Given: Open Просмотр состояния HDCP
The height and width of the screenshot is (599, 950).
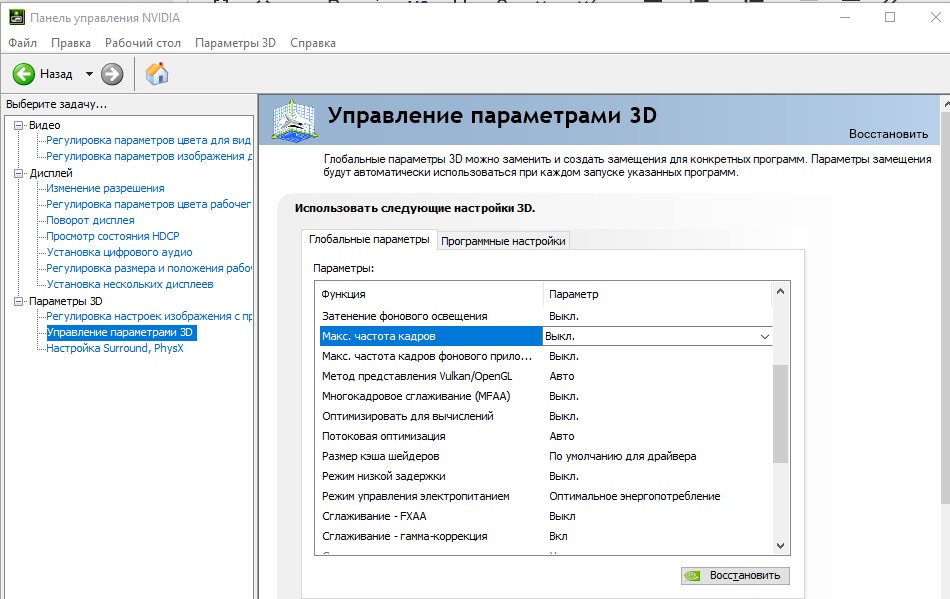Looking at the screenshot, I should pyautogui.click(x=113, y=236).
